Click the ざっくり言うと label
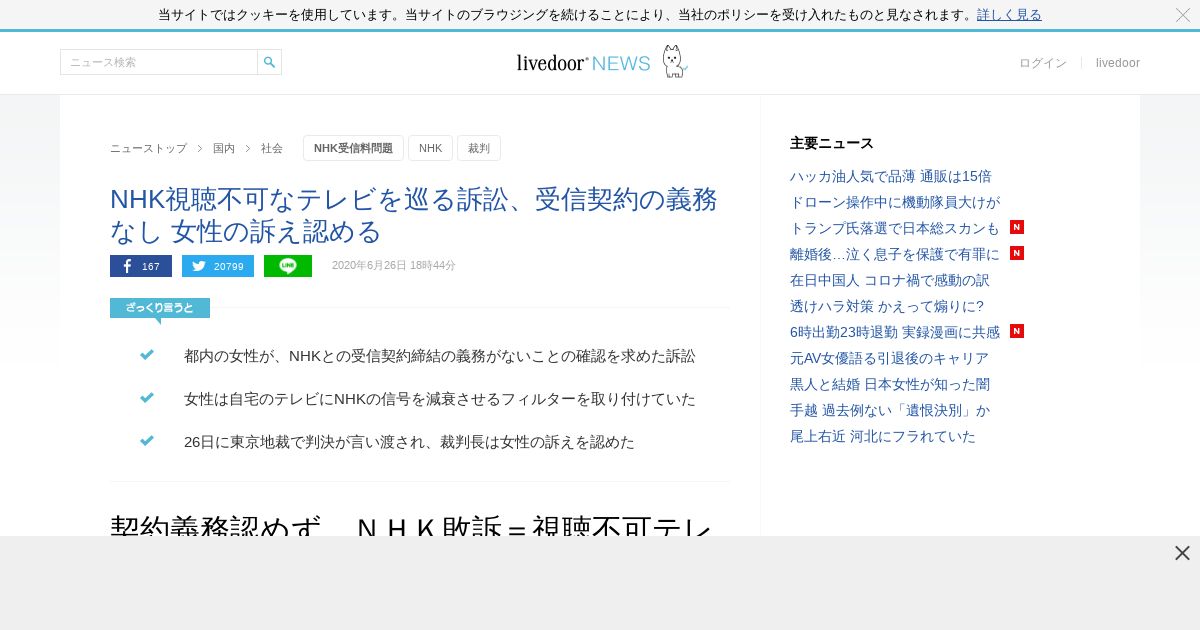Screen dimensions: 1200x630 point(160,308)
